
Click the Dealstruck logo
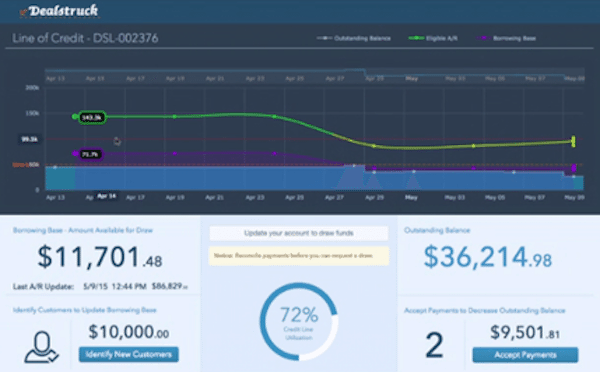(x=59, y=11)
